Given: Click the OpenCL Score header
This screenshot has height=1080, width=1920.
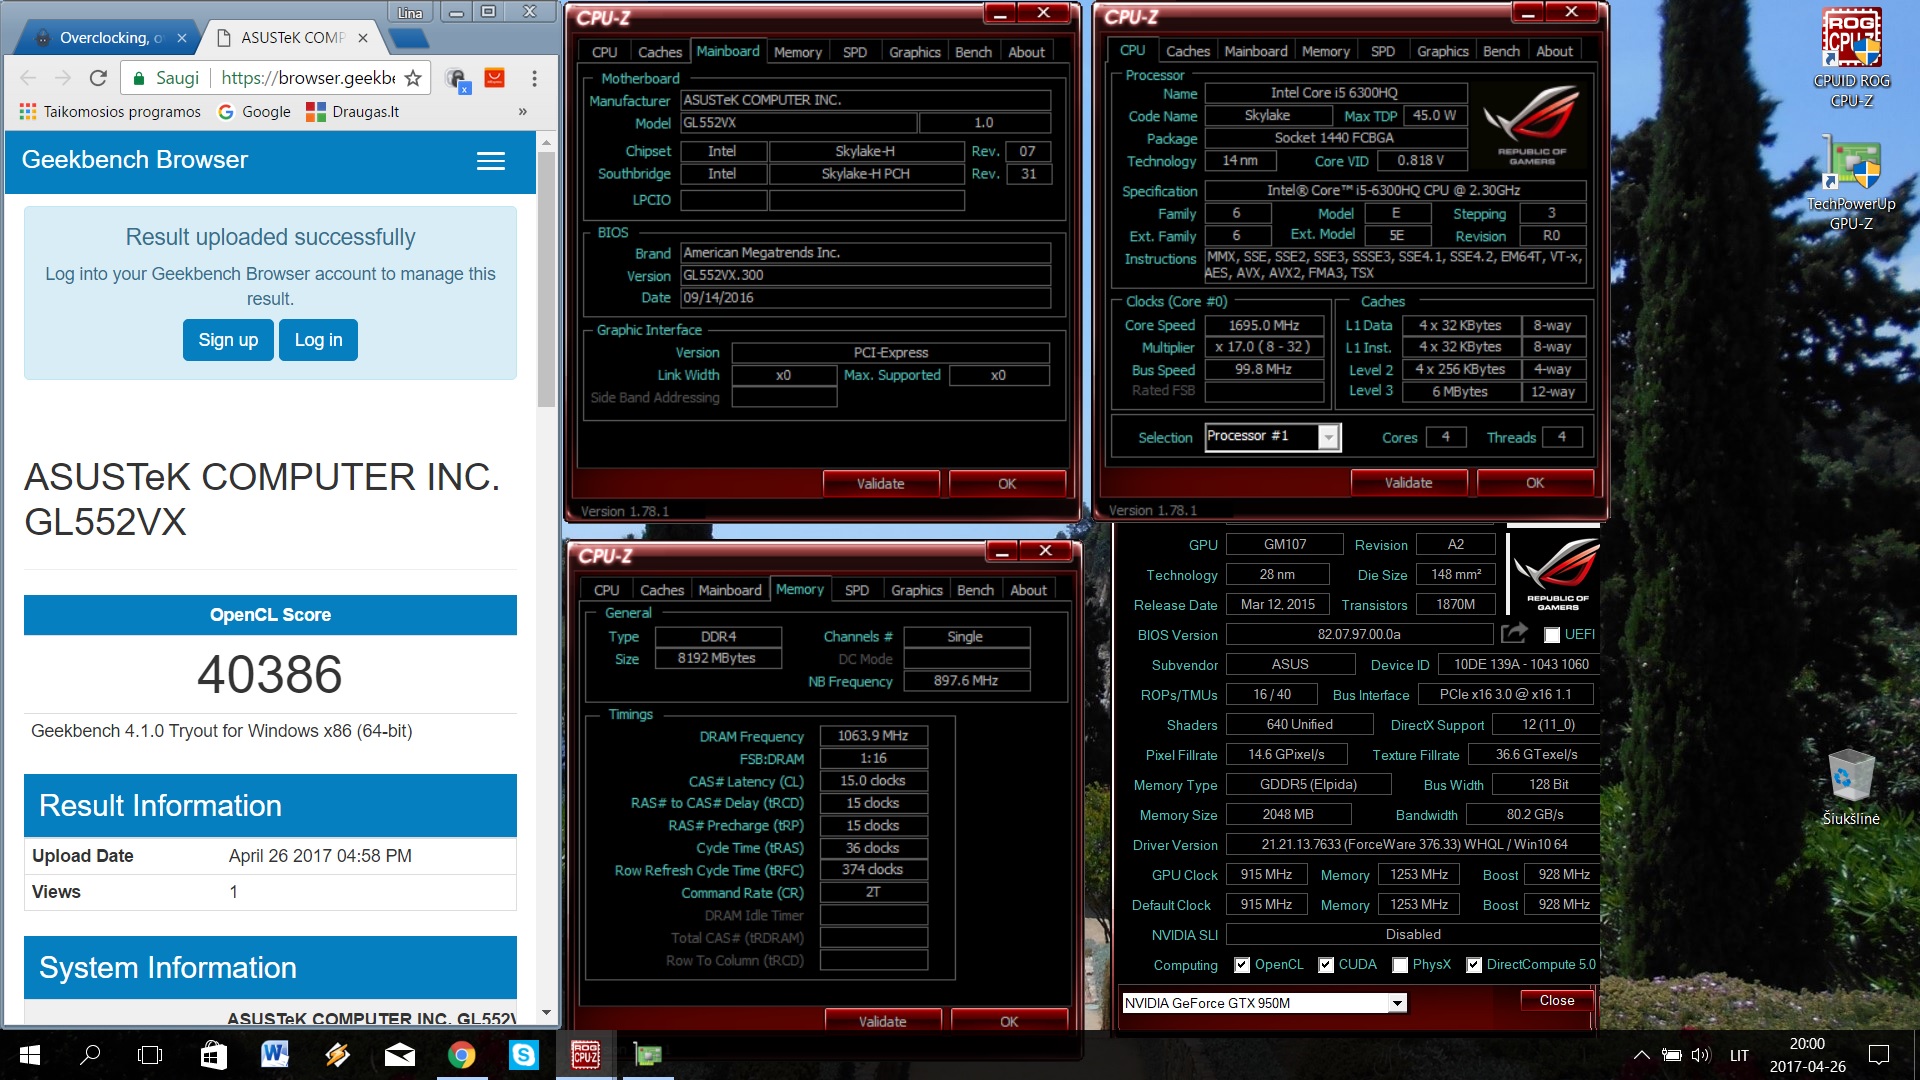Looking at the screenshot, I should pyautogui.click(x=270, y=615).
